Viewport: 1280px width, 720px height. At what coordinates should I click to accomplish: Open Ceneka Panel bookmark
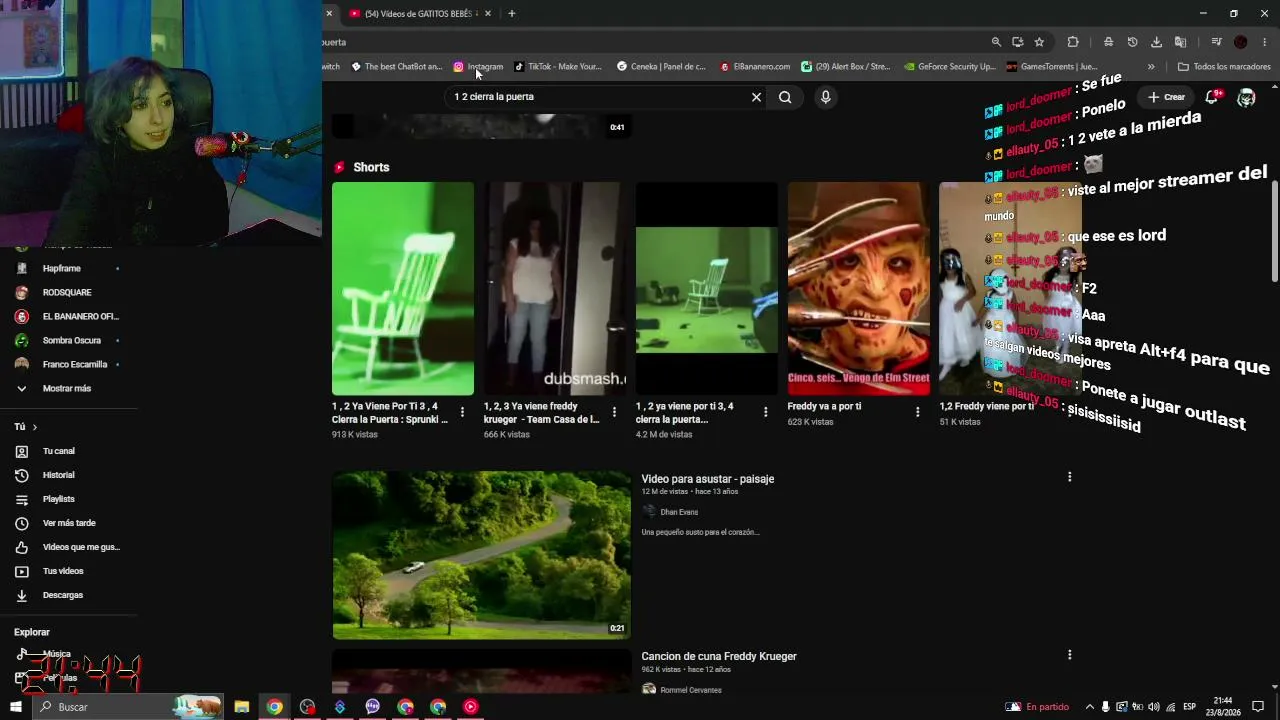click(661, 67)
